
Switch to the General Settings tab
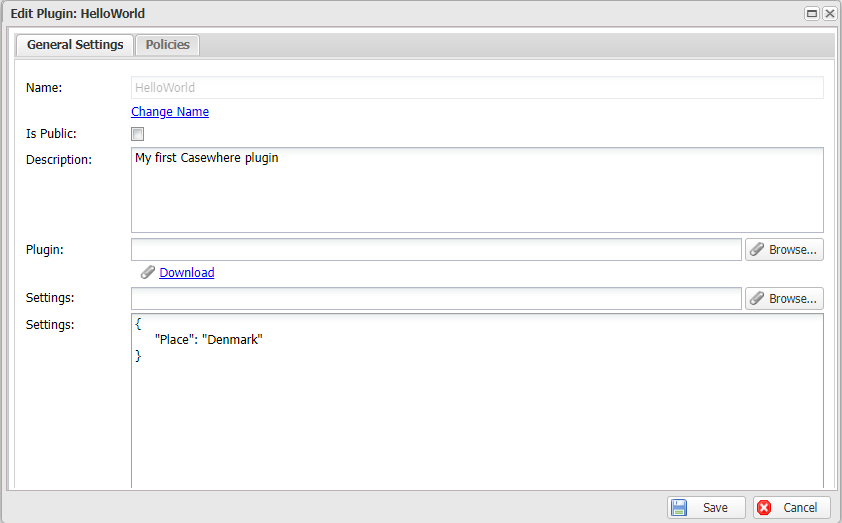(75, 45)
